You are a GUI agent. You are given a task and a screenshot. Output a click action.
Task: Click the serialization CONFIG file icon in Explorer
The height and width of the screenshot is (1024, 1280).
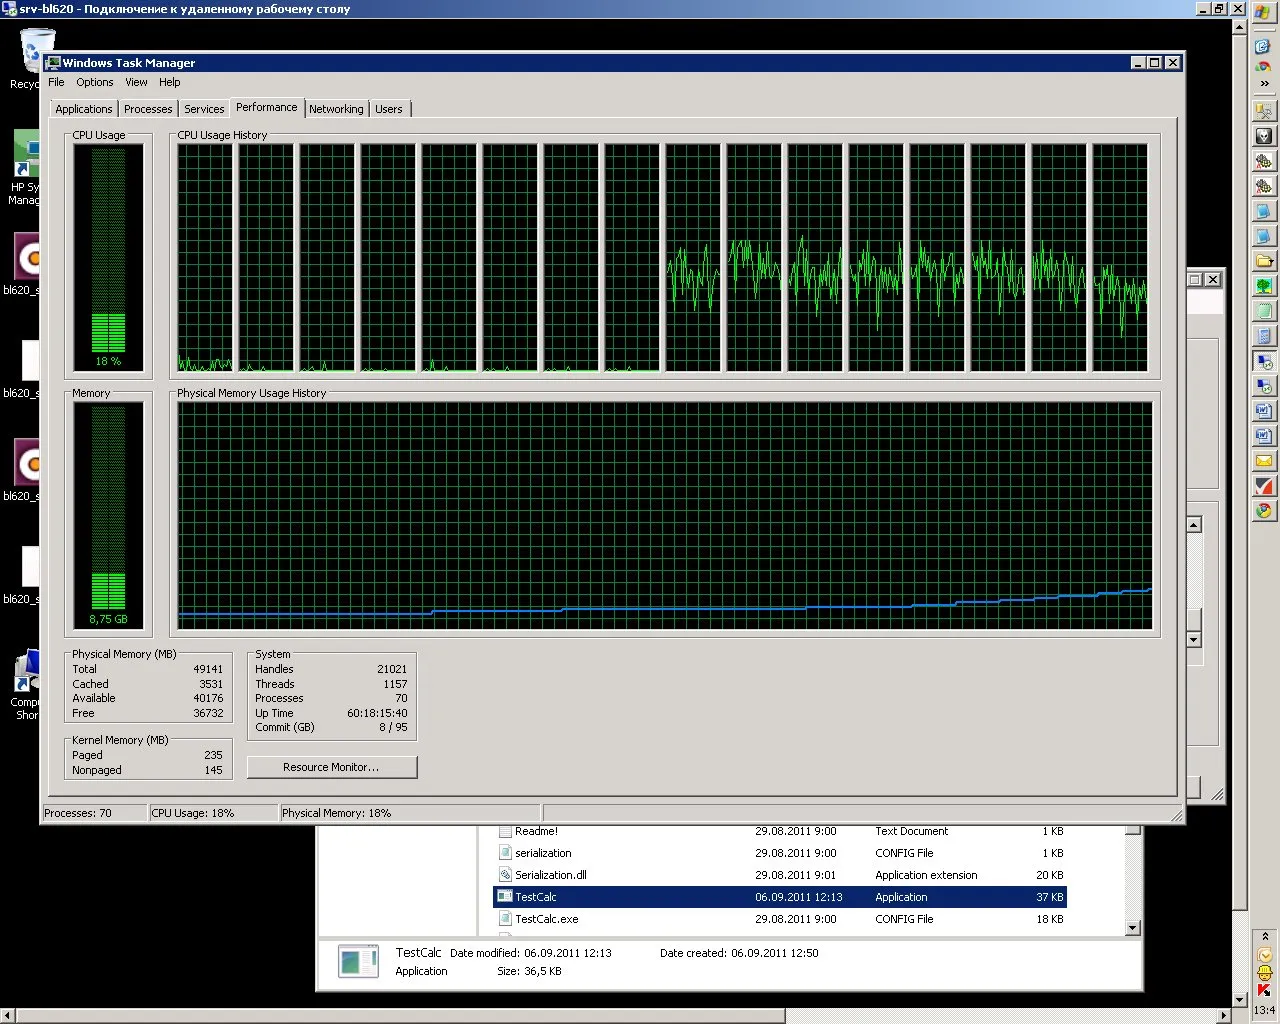[x=505, y=853]
